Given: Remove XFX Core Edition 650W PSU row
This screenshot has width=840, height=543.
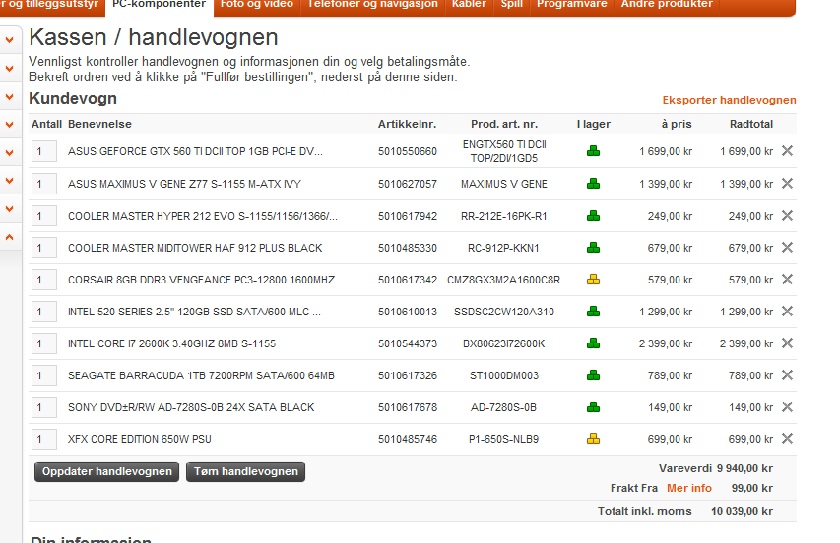Looking at the screenshot, I should pyautogui.click(x=787, y=439).
